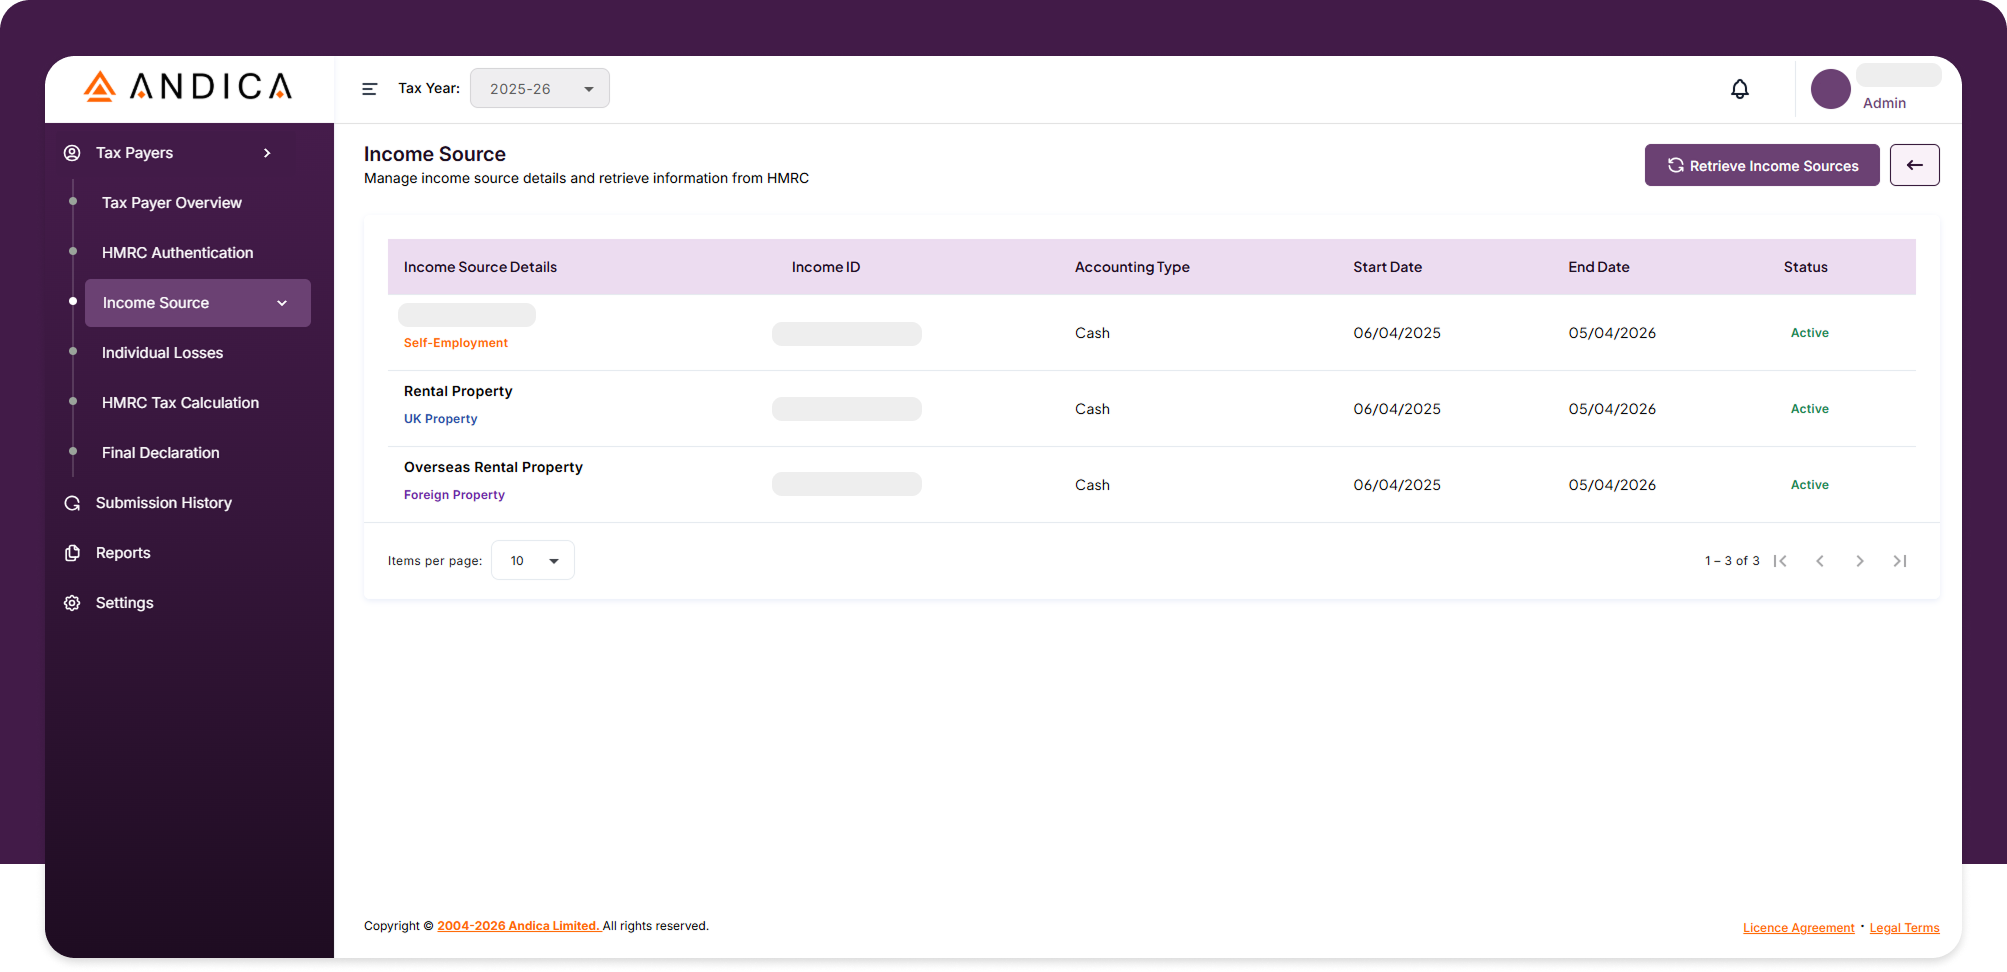Image resolution: width=2007 pixels, height=972 pixels.
Task: Open the Legal Terms link
Action: point(1904,928)
